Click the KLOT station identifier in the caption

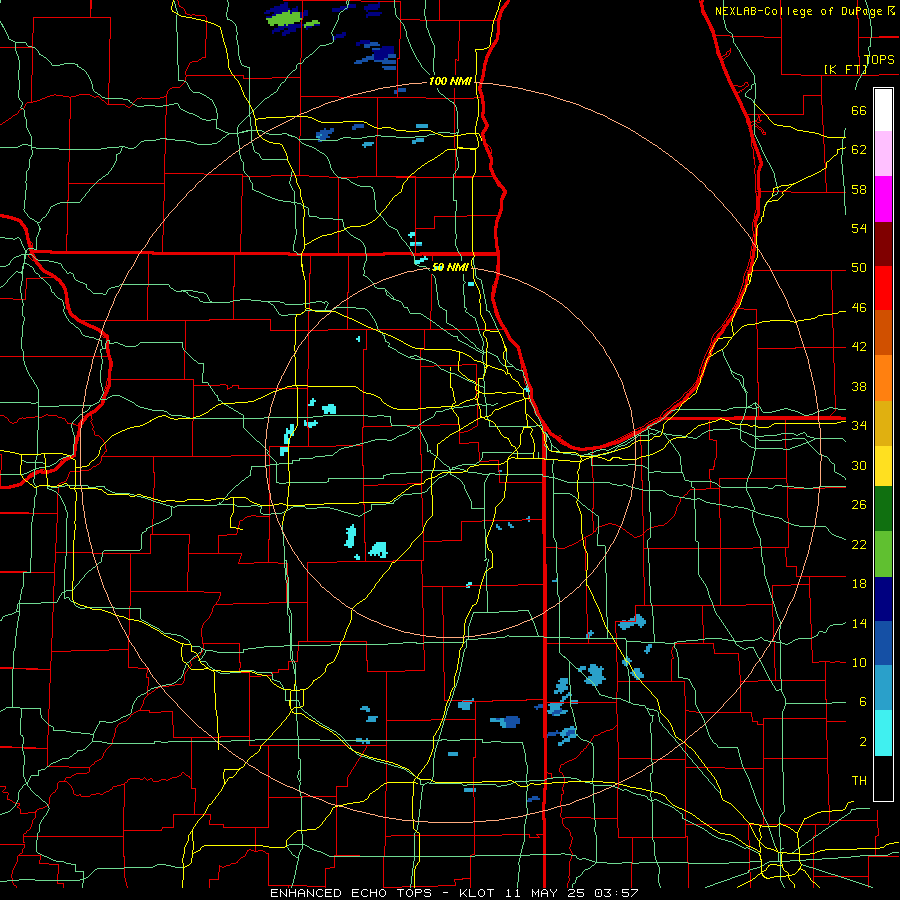(x=479, y=893)
